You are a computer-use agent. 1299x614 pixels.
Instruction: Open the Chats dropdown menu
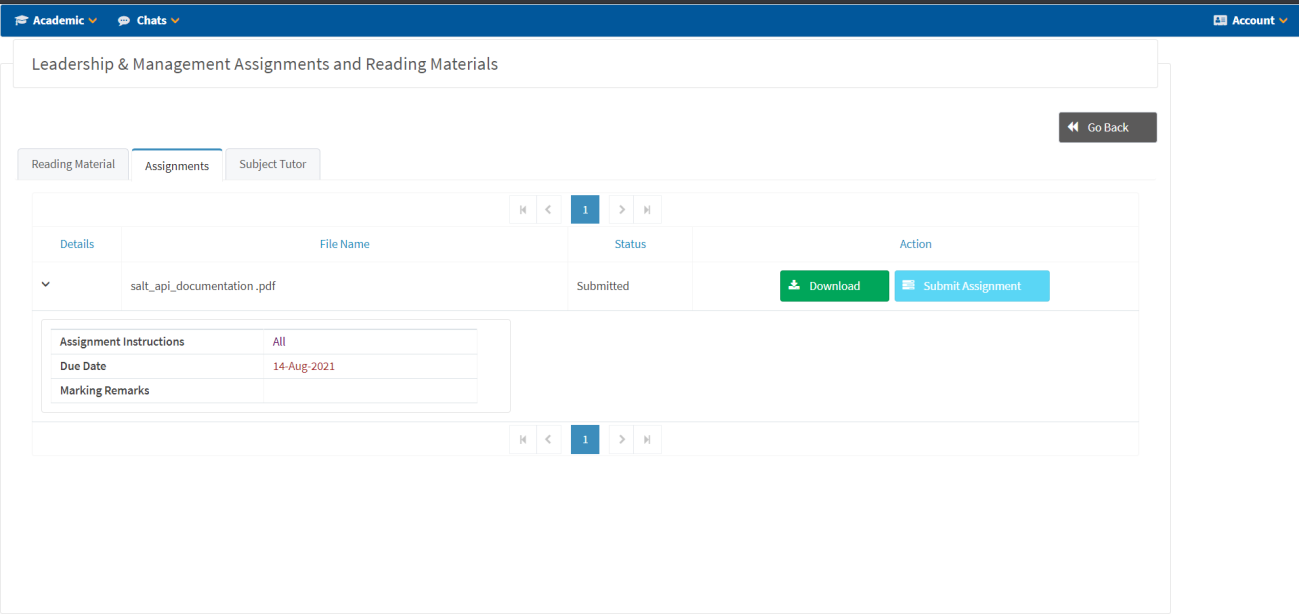(x=149, y=20)
